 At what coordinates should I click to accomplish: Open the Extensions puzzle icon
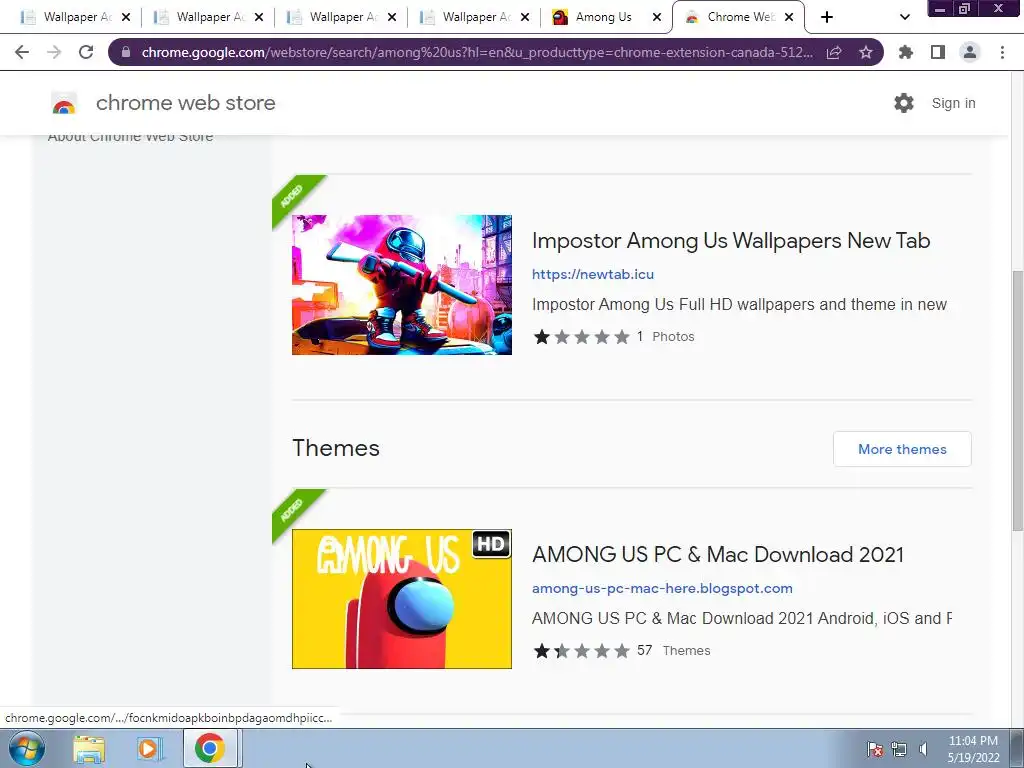906,52
